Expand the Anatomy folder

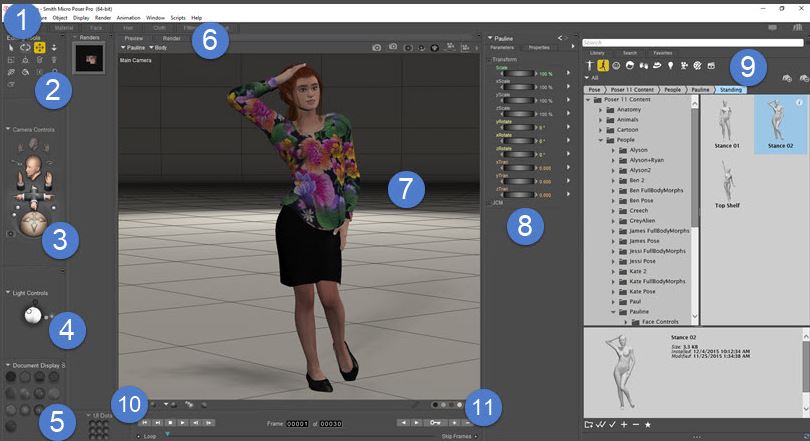(600, 110)
